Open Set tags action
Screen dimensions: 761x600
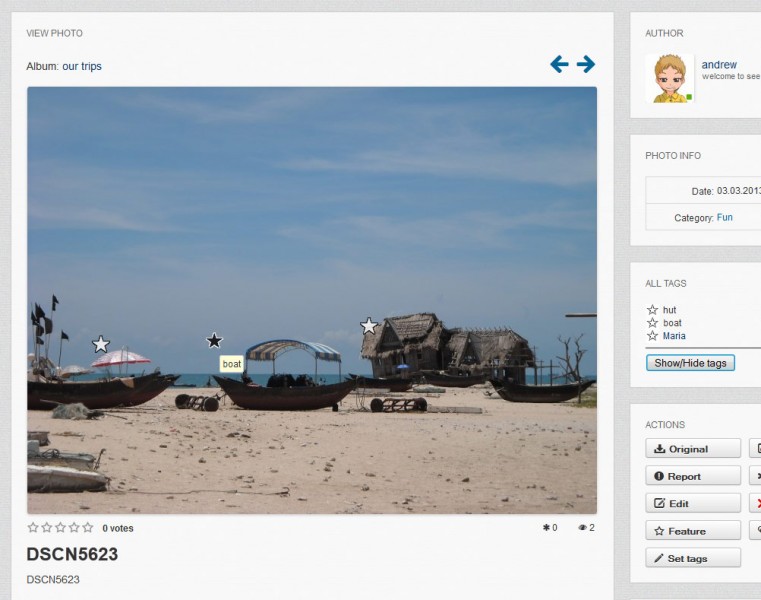(x=693, y=558)
